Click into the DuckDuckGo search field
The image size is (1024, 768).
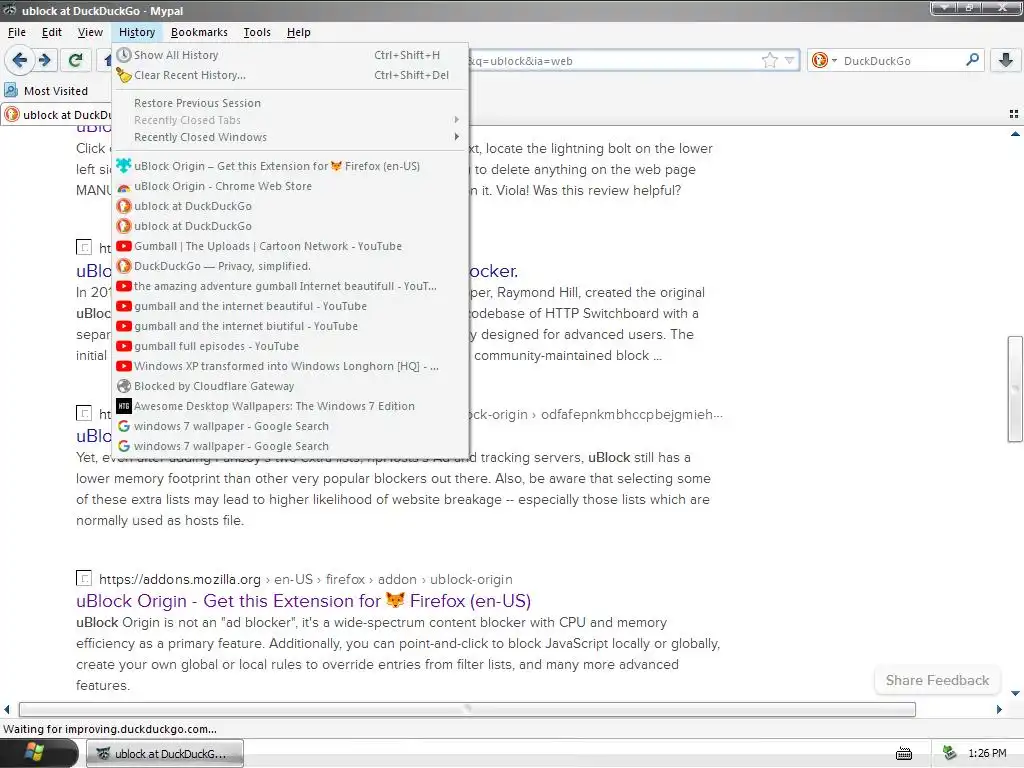coord(903,61)
